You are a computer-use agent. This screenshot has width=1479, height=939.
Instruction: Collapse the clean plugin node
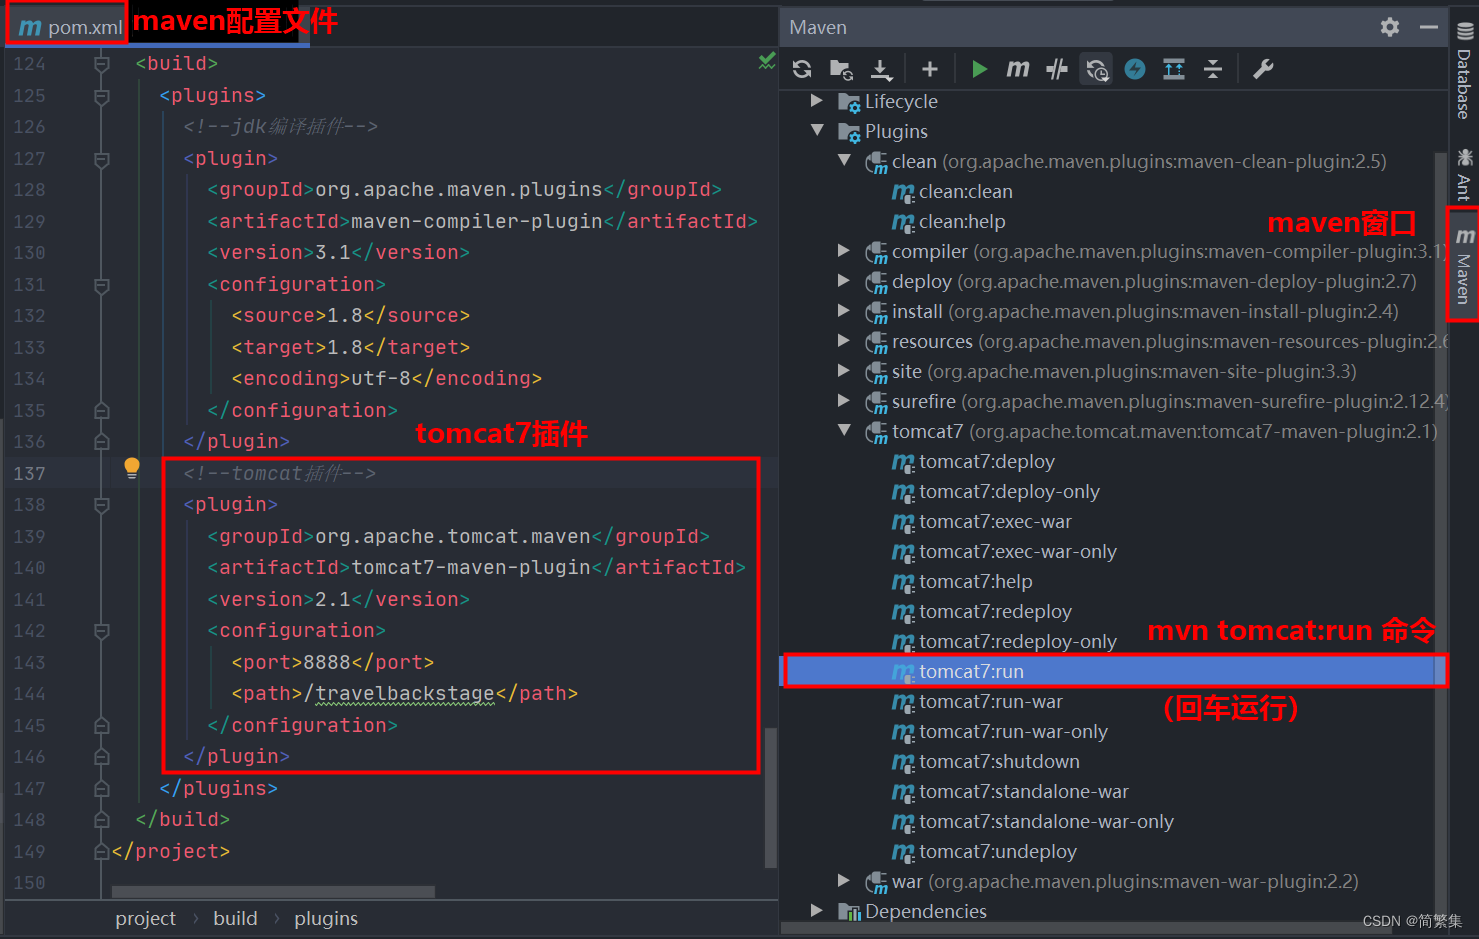click(x=844, y=160)
